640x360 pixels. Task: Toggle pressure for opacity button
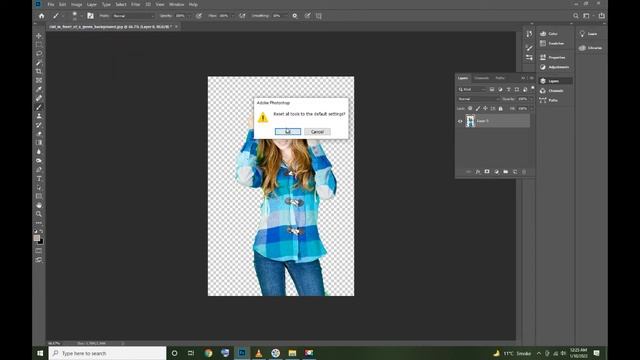(199, 16)
